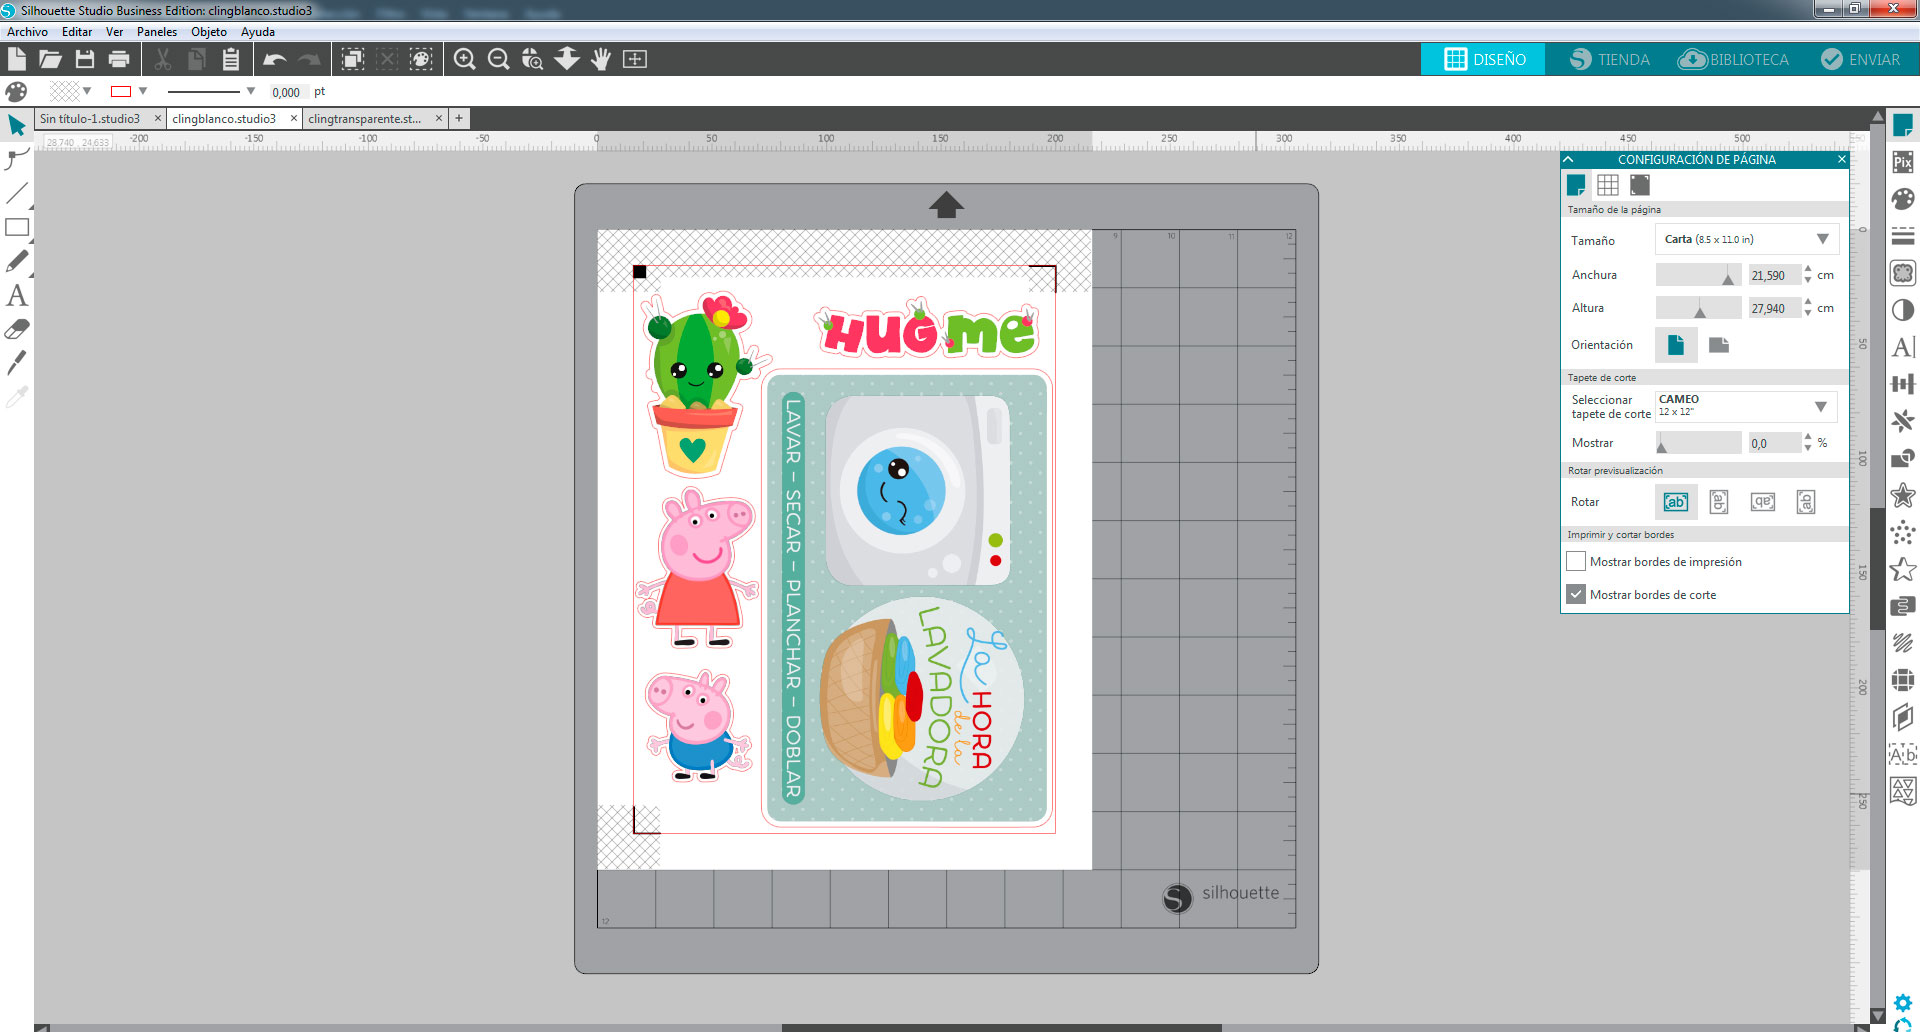
Task: Switch to the grid settings tab icon
Action: [1608, 185]
